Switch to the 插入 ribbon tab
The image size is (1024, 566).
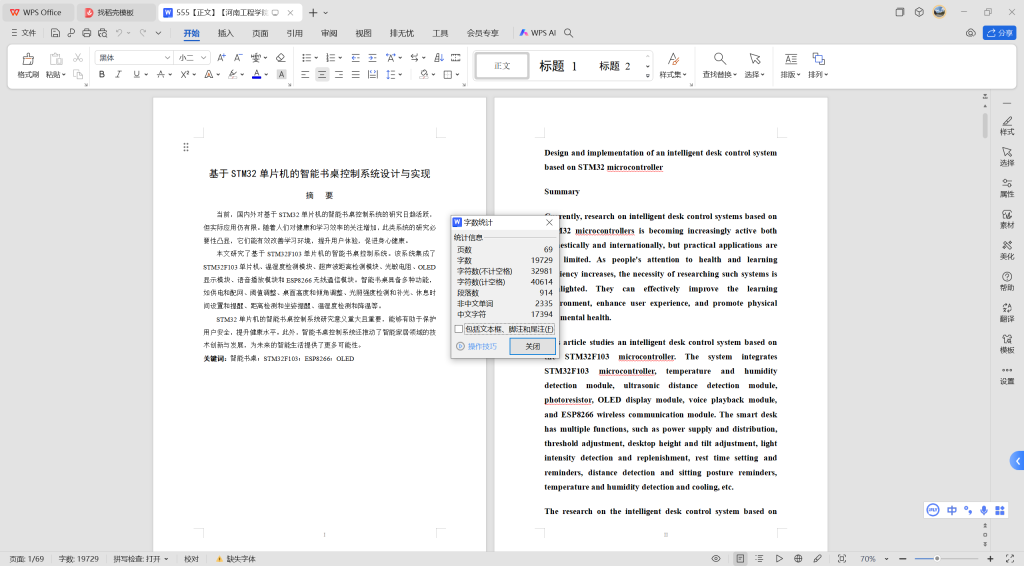pos(226,33)
